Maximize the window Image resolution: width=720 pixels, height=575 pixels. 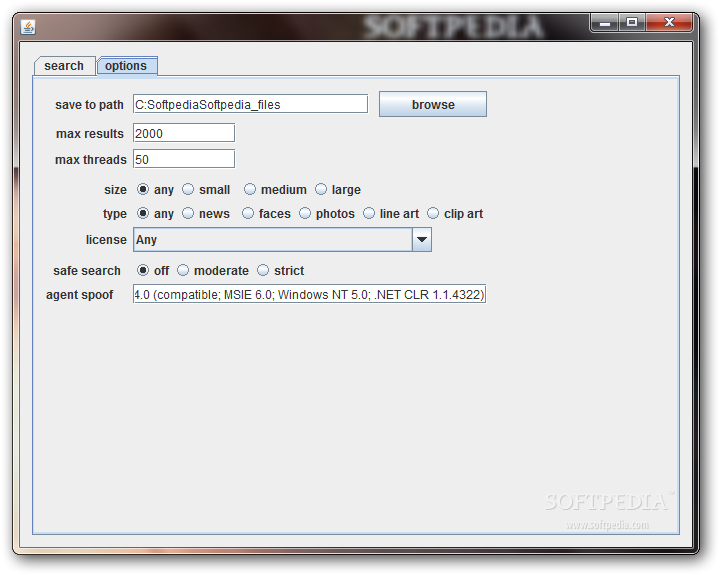[x=632, y=22]
